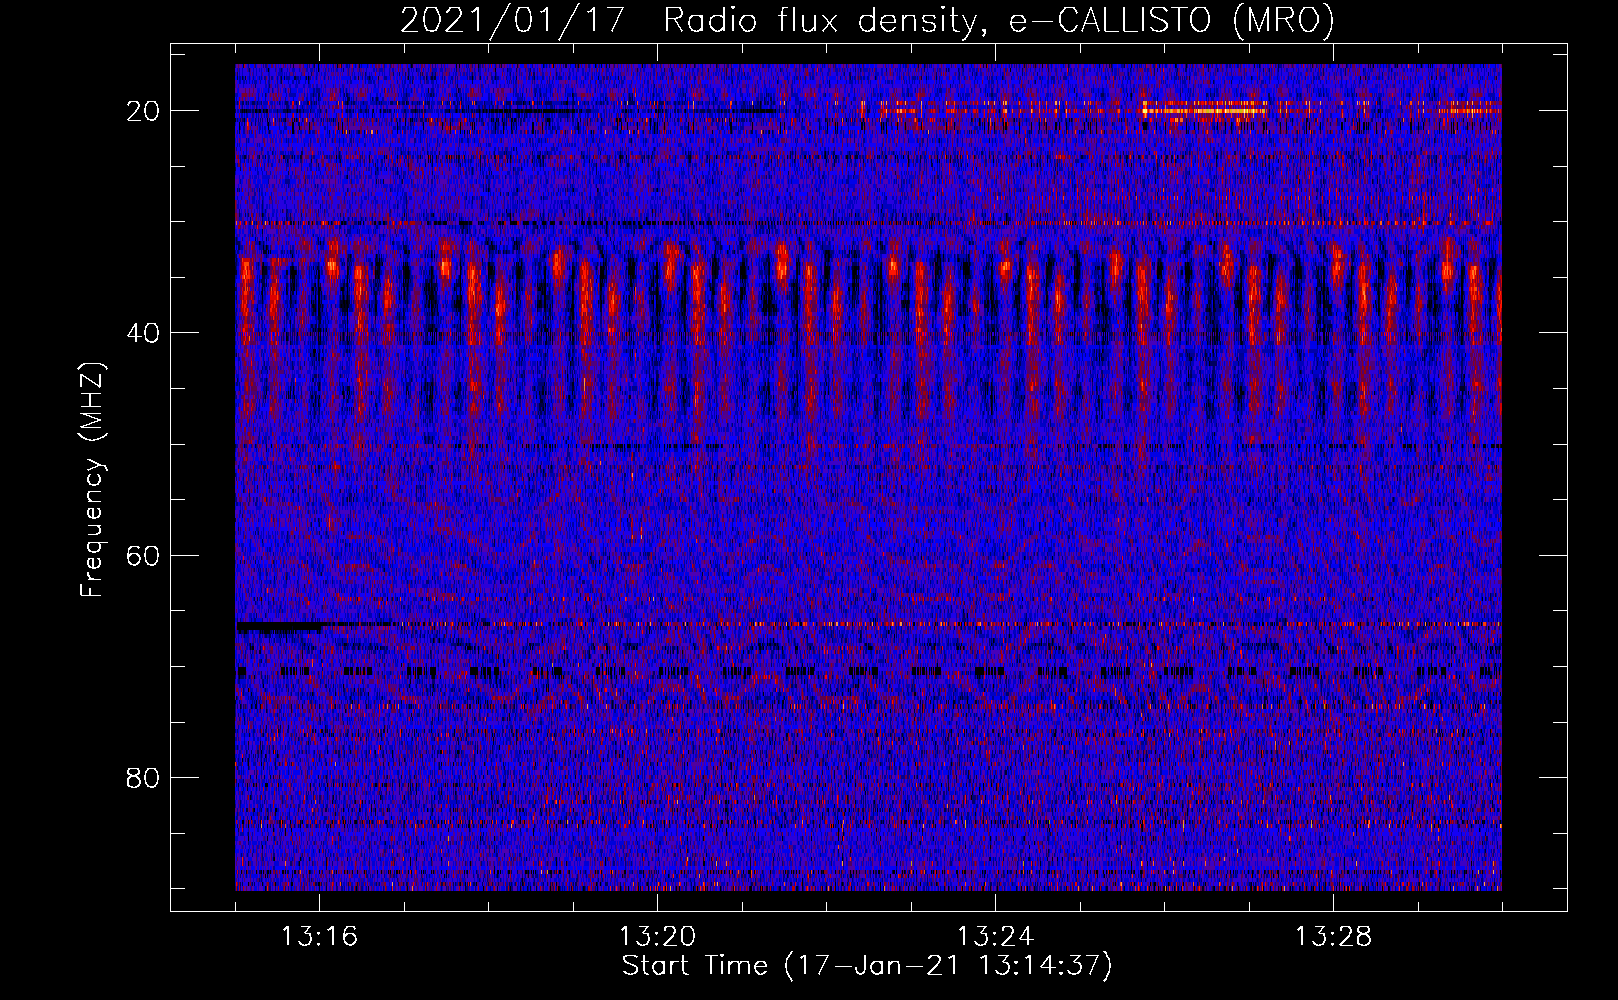Click inside the radio spectrogram plot

coord(868,477)
